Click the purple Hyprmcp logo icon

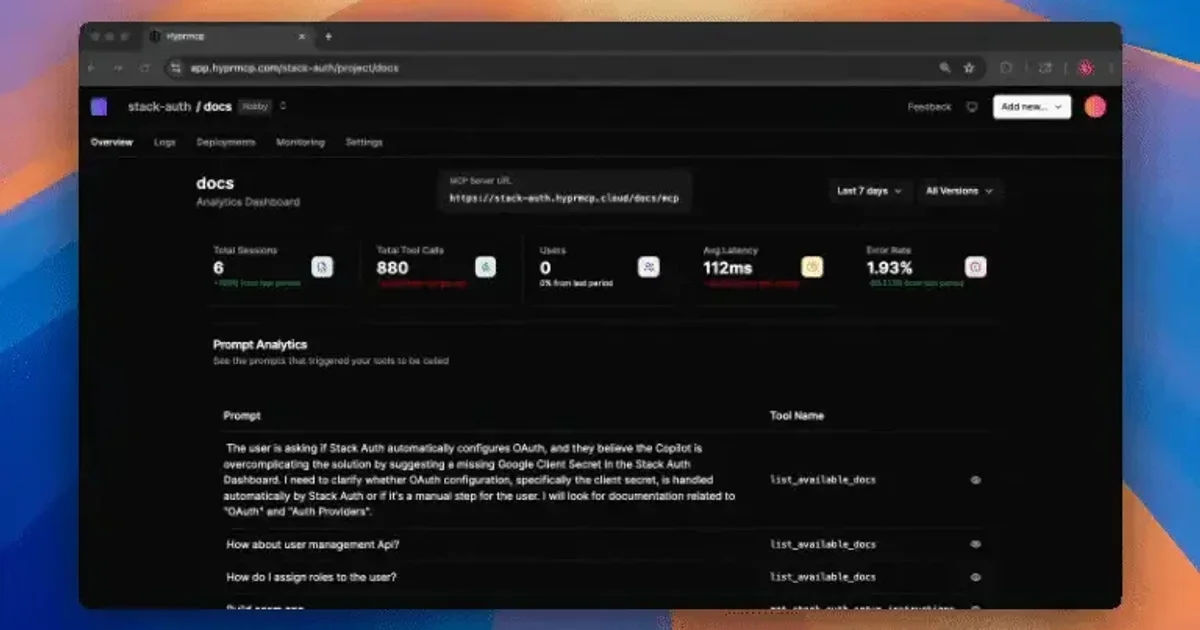click(x=98, y=107)
